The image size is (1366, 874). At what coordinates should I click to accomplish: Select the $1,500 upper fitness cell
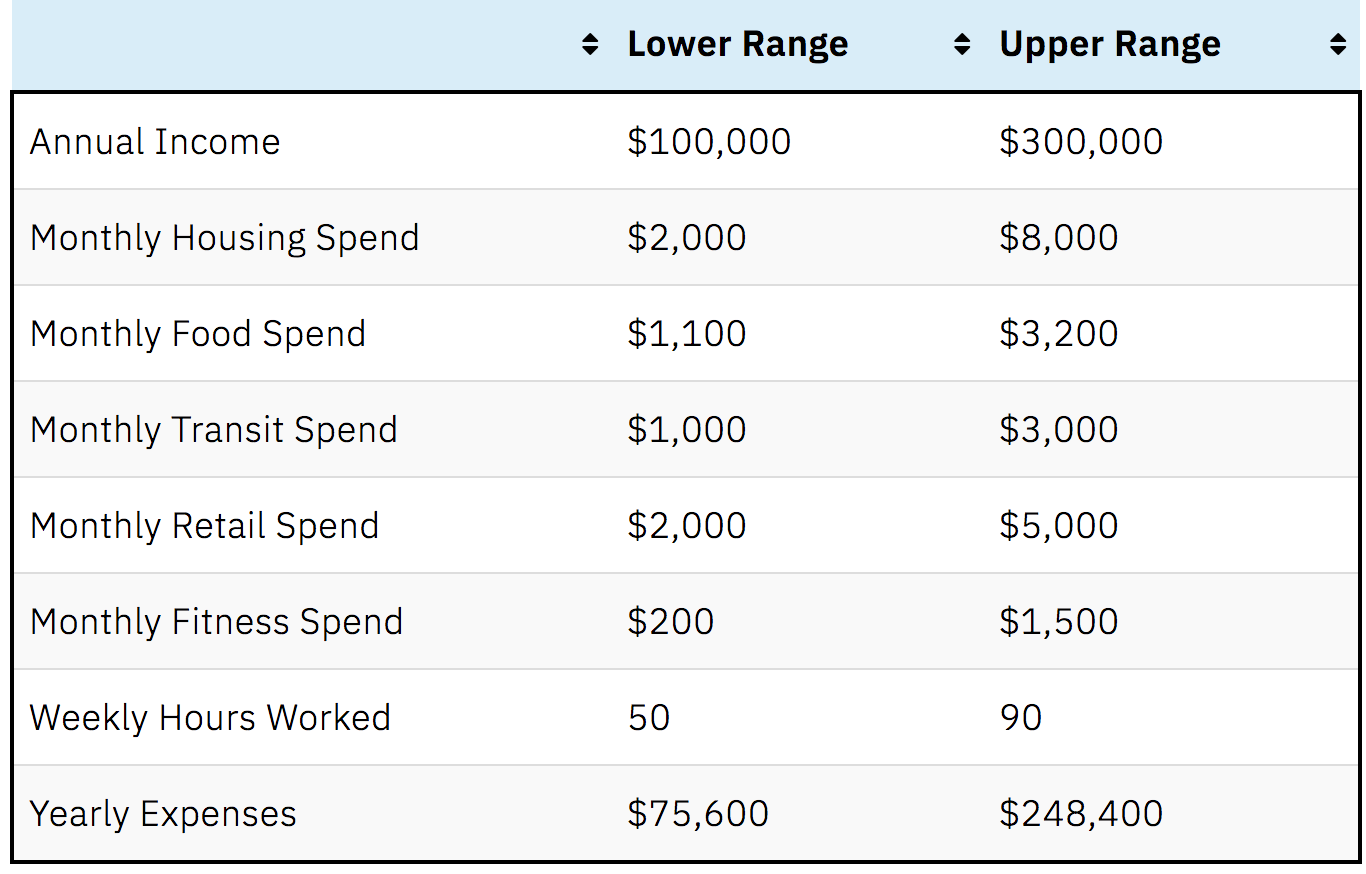coord(1059,622)
